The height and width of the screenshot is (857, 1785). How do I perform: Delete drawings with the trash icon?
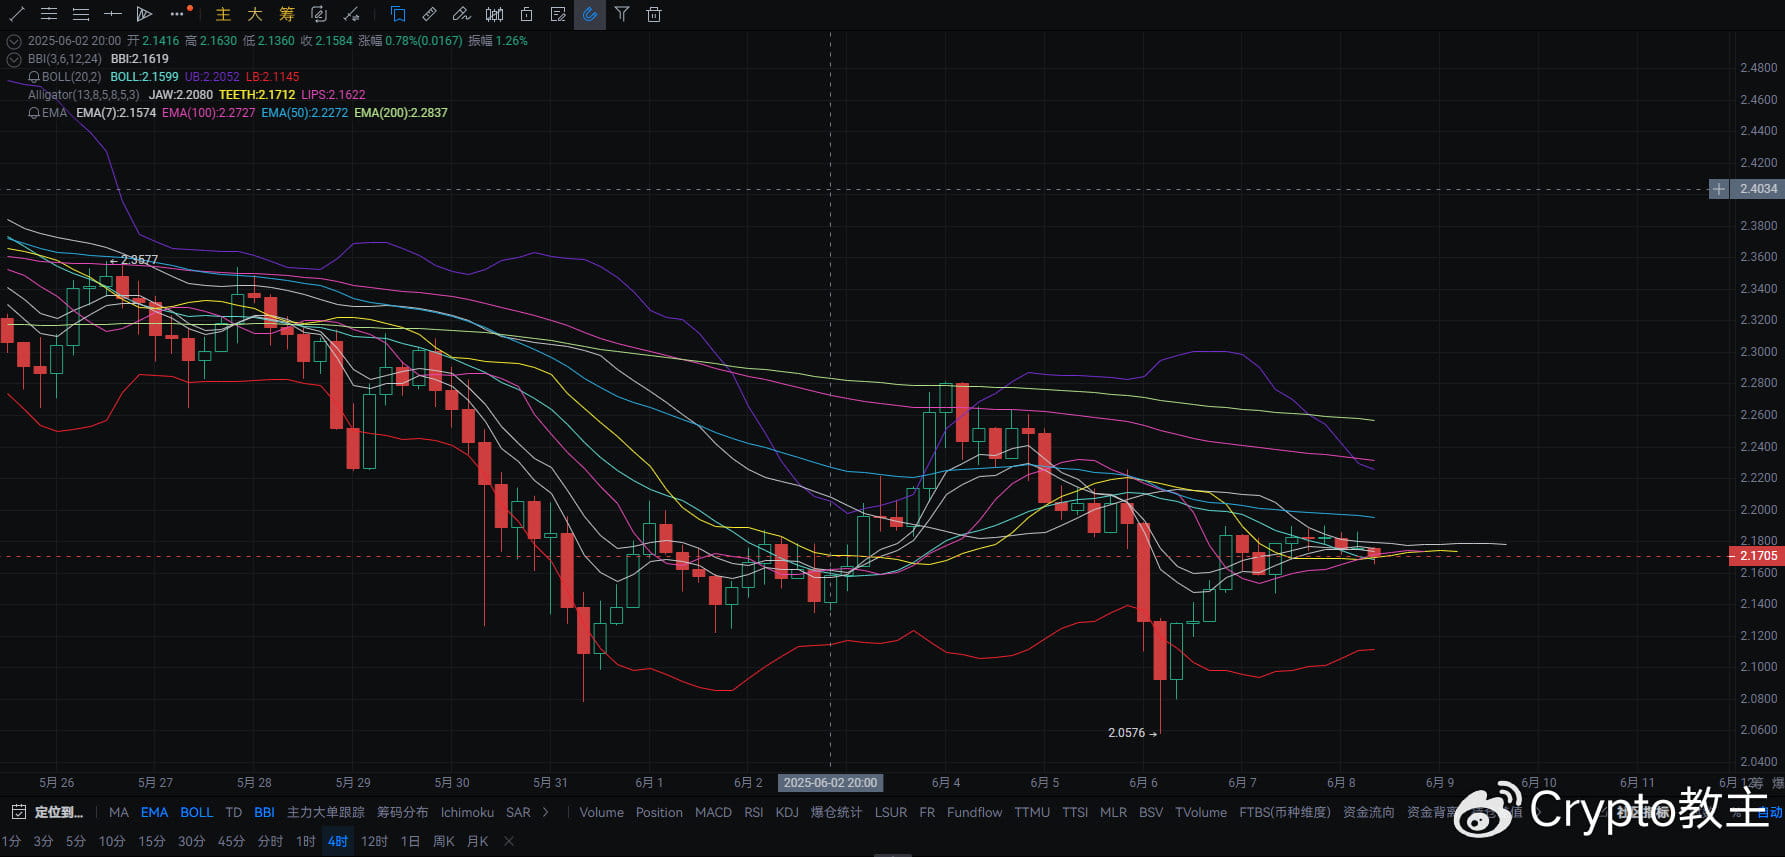(654, 14)
